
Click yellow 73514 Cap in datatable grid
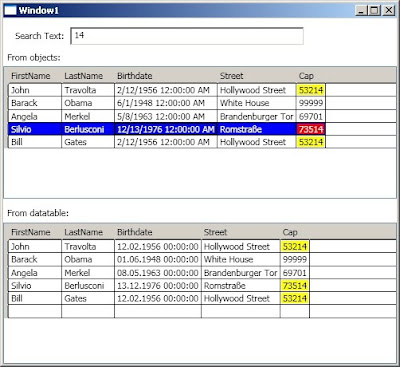(295, 285)
